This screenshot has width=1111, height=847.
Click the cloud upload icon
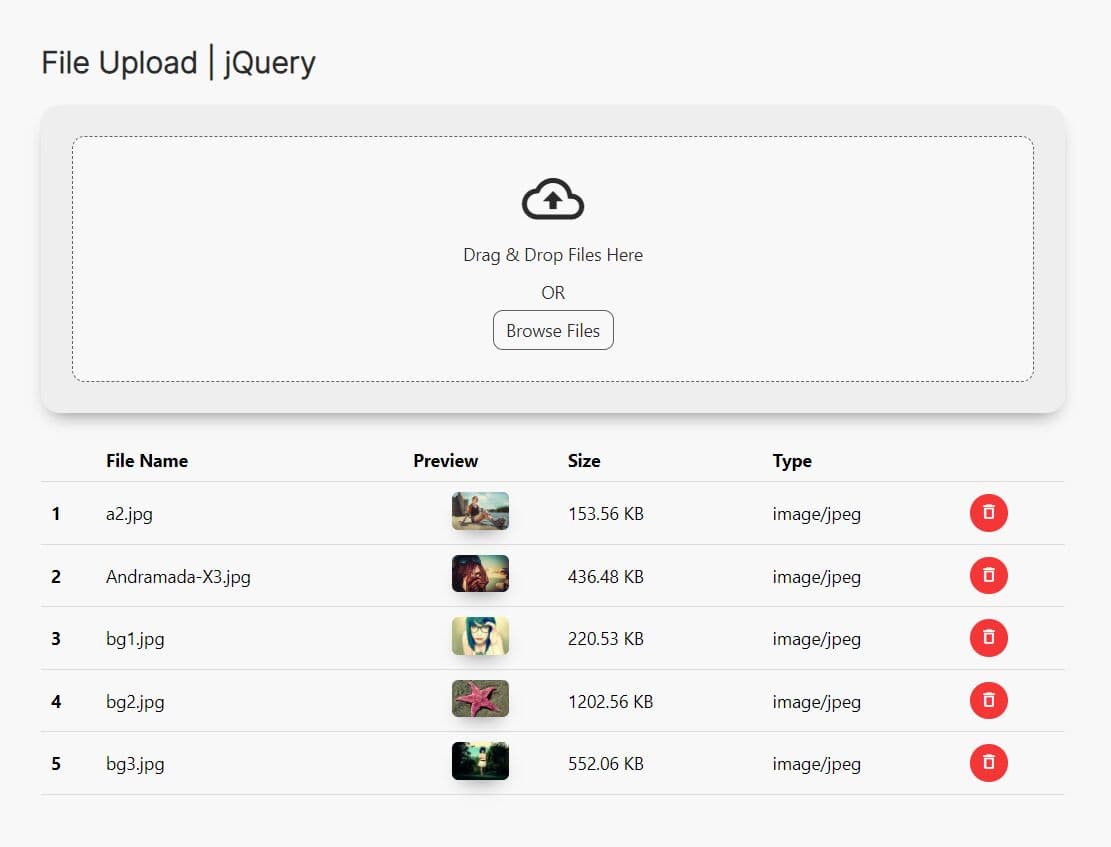click(x=553, y=199)
